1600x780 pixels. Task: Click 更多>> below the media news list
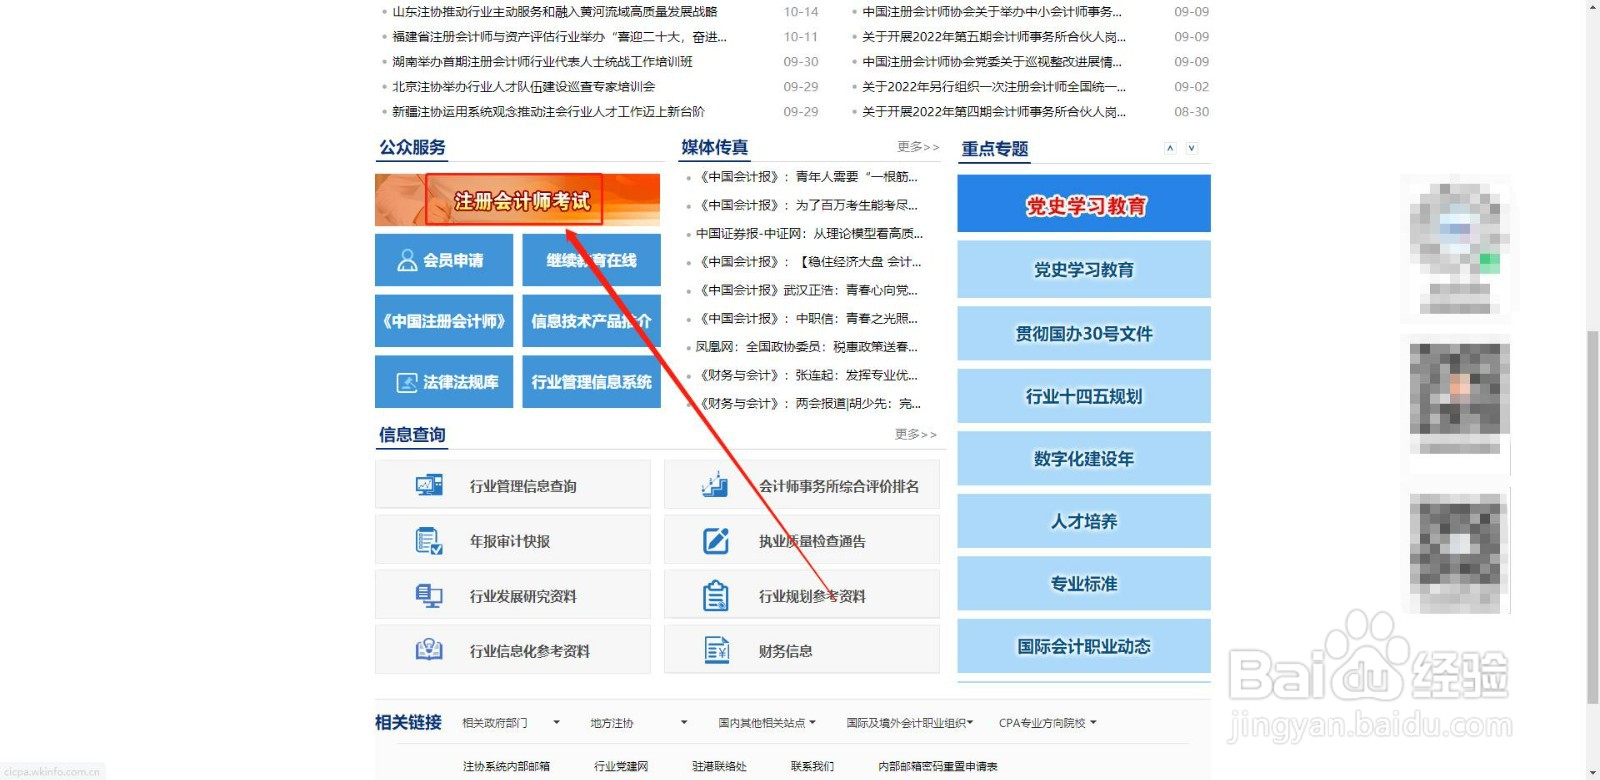[916, 434]
